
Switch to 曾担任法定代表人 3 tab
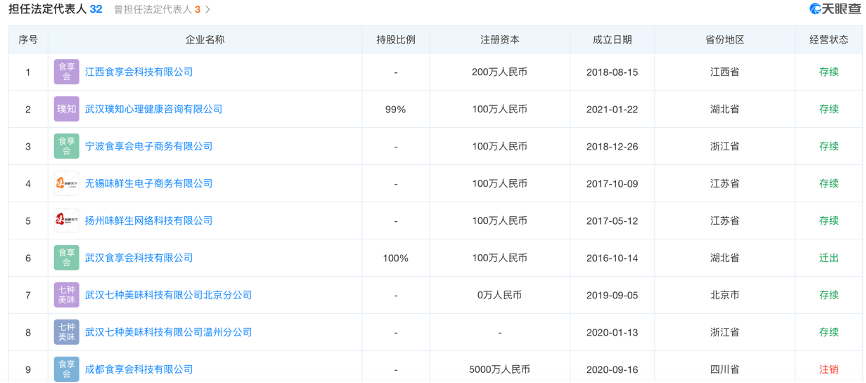point(157,10)
